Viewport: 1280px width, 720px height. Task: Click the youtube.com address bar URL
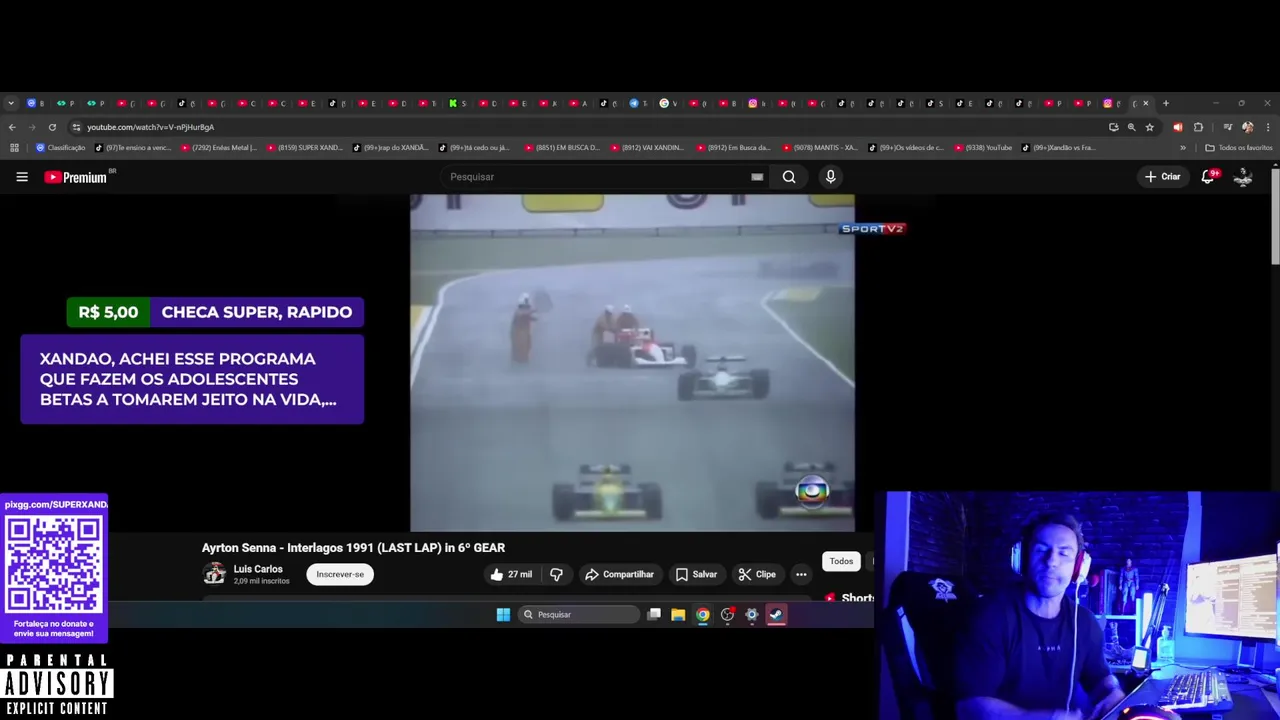[x=150, y=127]
